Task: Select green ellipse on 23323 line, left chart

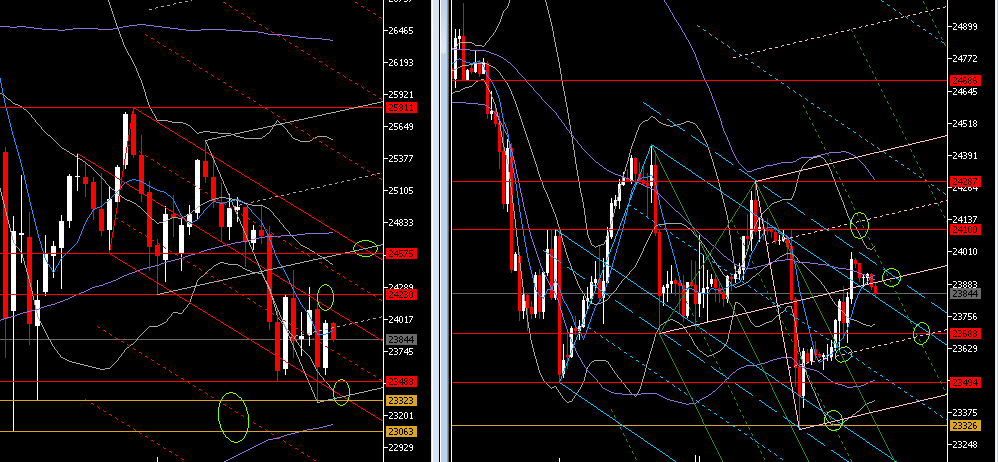Action: pos(342,392)
